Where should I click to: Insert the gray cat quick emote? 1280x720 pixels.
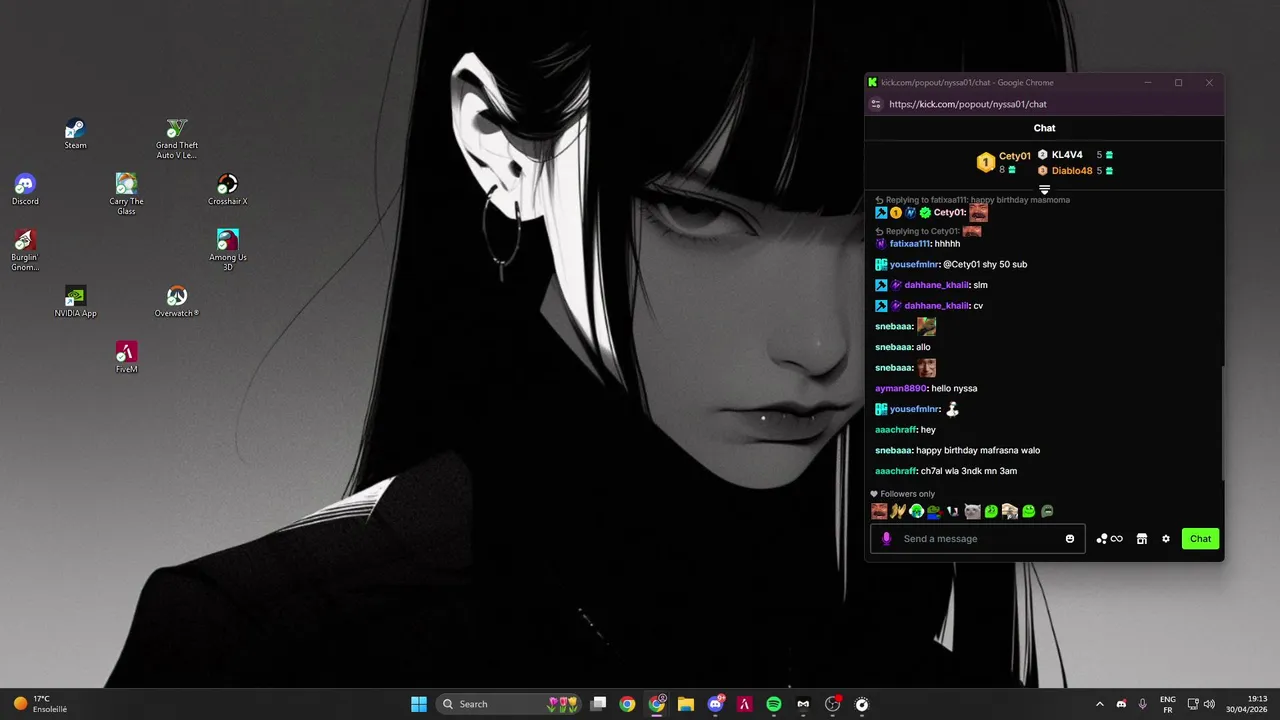[x=972, y=511]
